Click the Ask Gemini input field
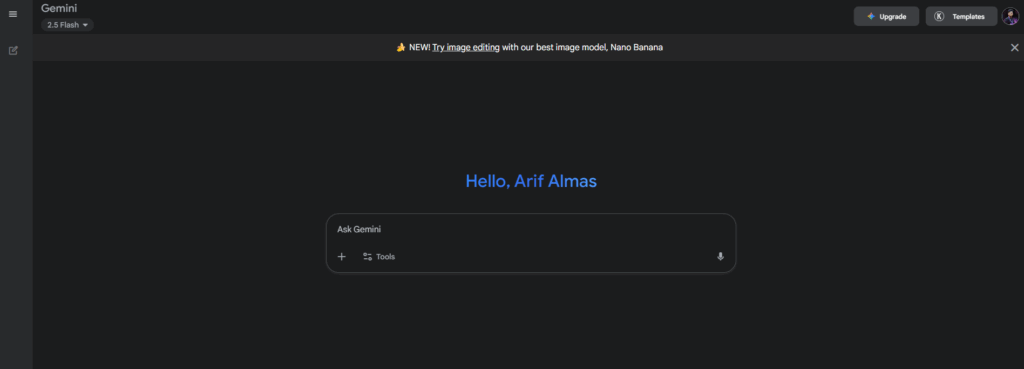This screenshot has width=1024, height=369. click(x=531, y=229)
